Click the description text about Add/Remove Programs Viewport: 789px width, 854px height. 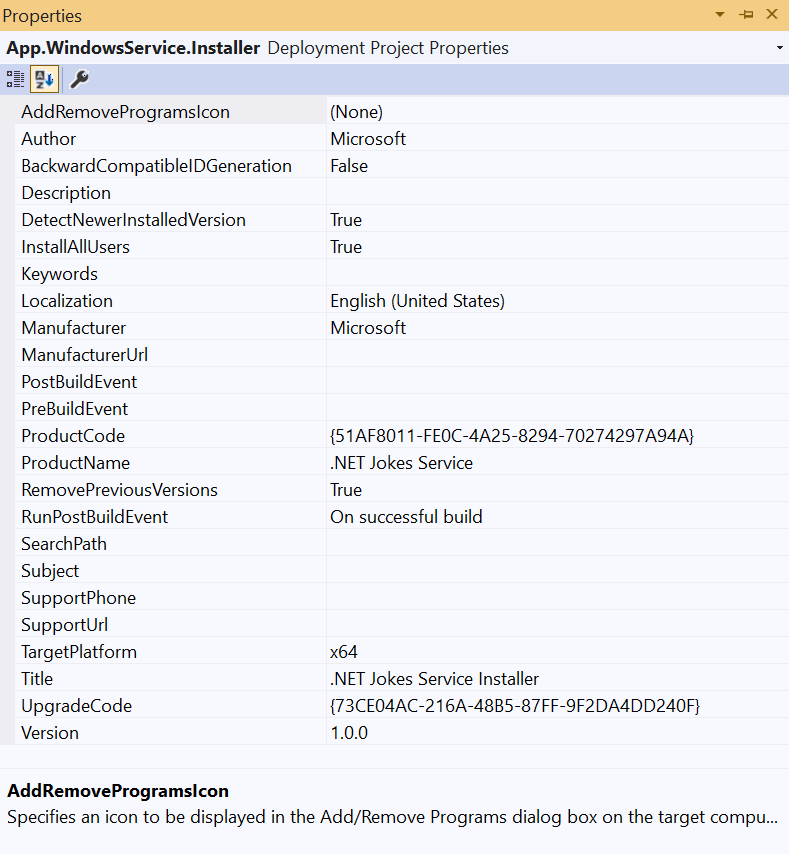click(x=392, y=818)
